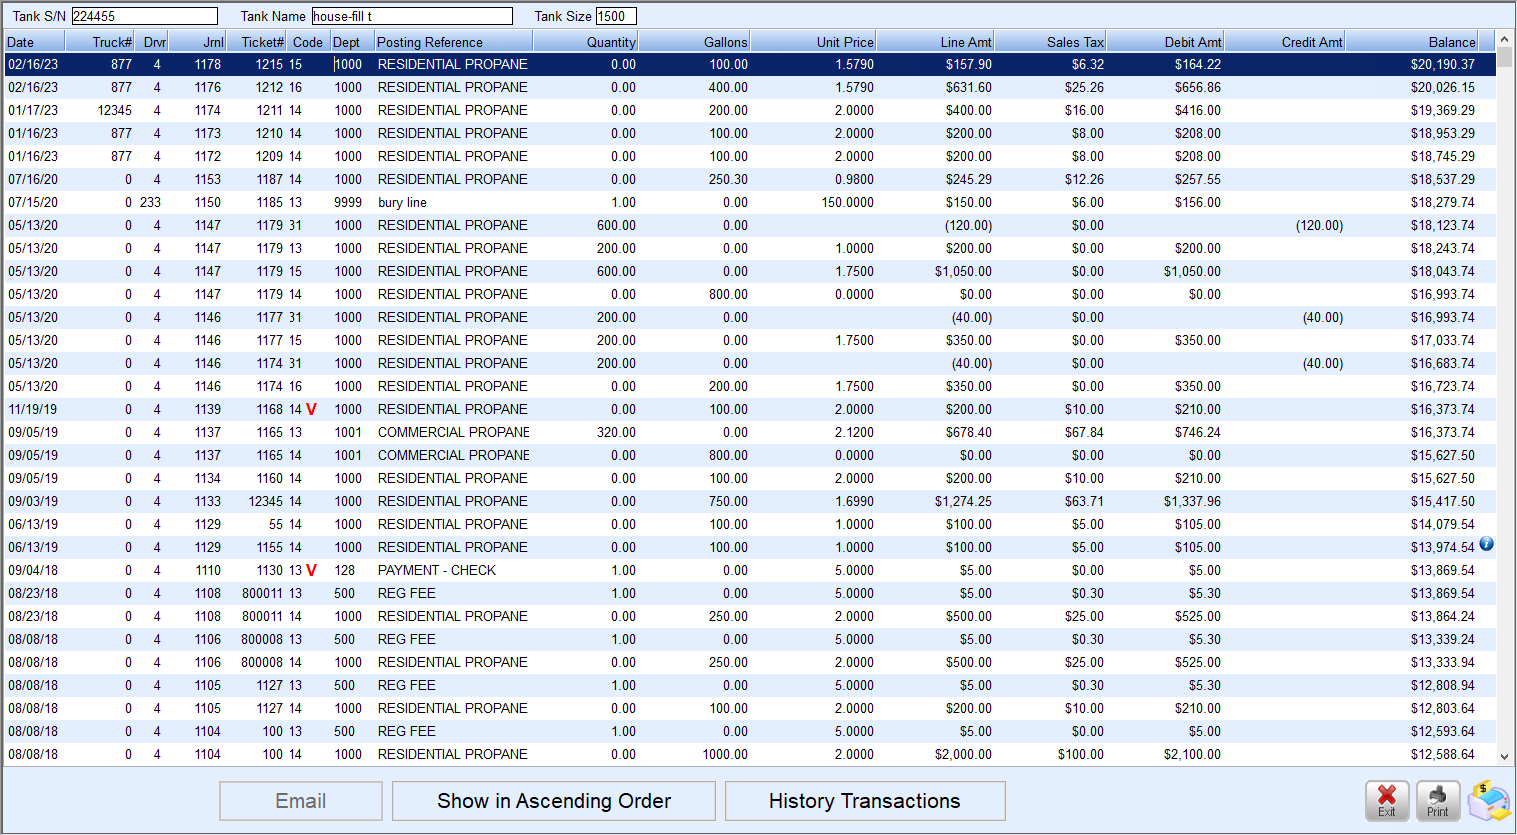Click the Credit Amt column header
Screen dimensions: 1517x835
[1285, 42]
